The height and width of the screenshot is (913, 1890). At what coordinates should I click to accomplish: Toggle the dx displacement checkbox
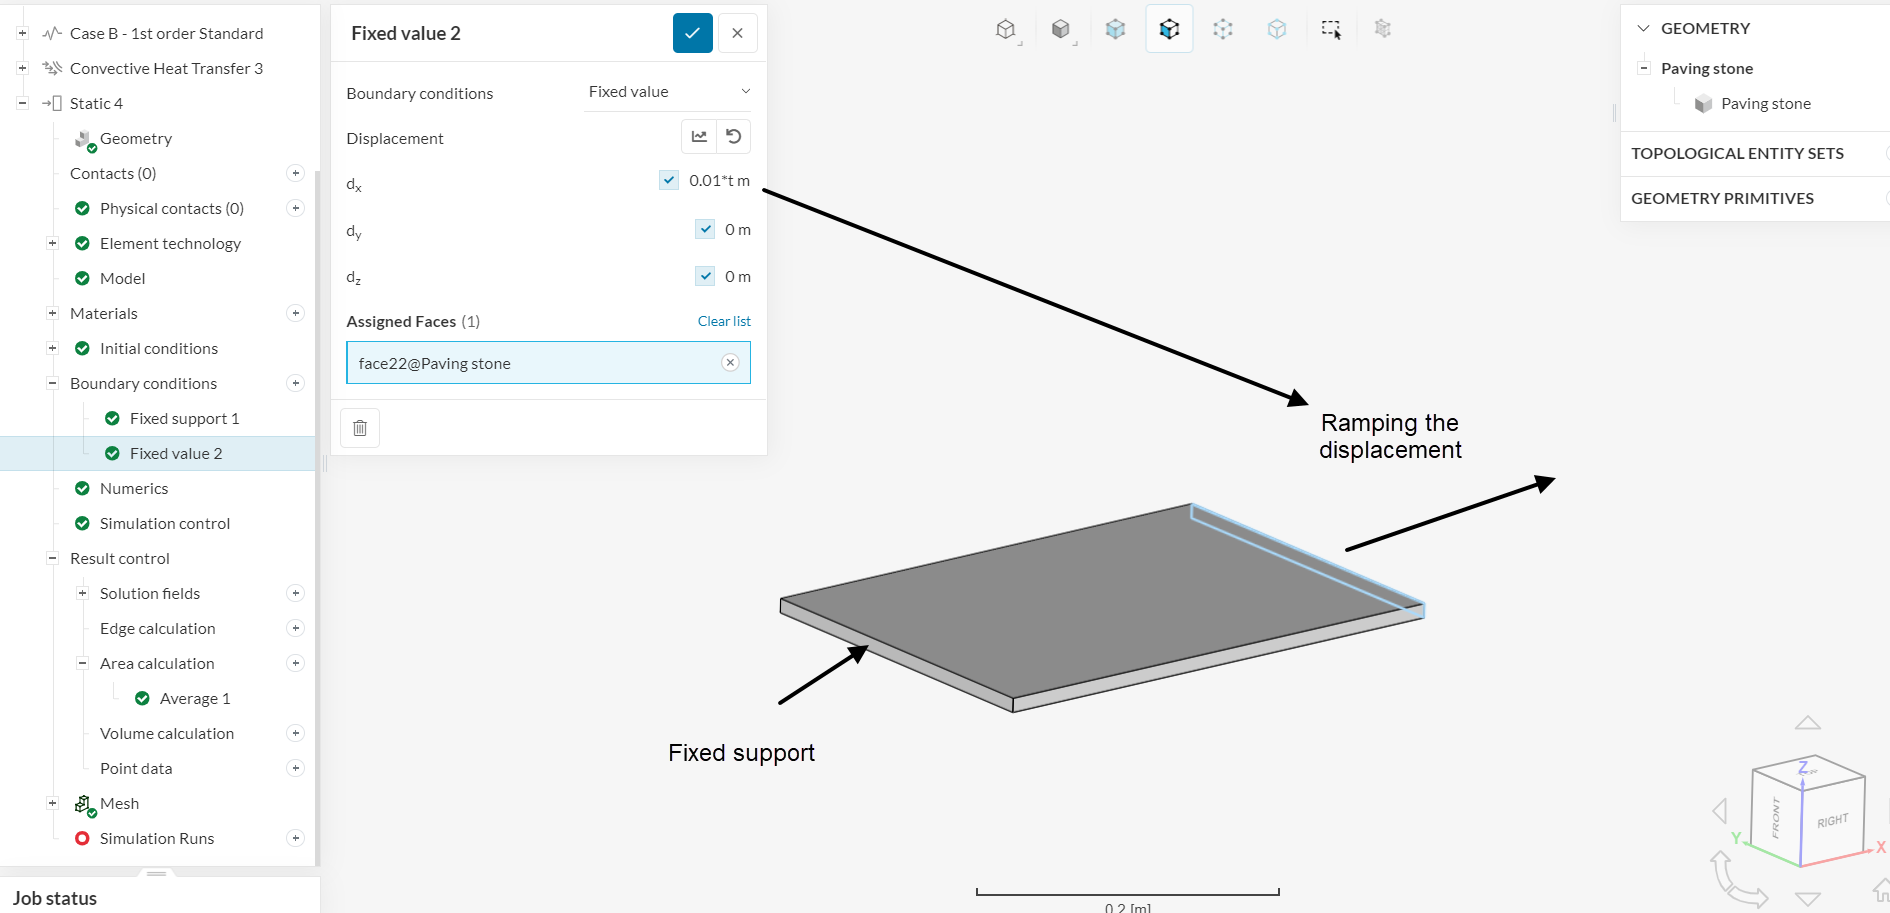tap(669, 180)
